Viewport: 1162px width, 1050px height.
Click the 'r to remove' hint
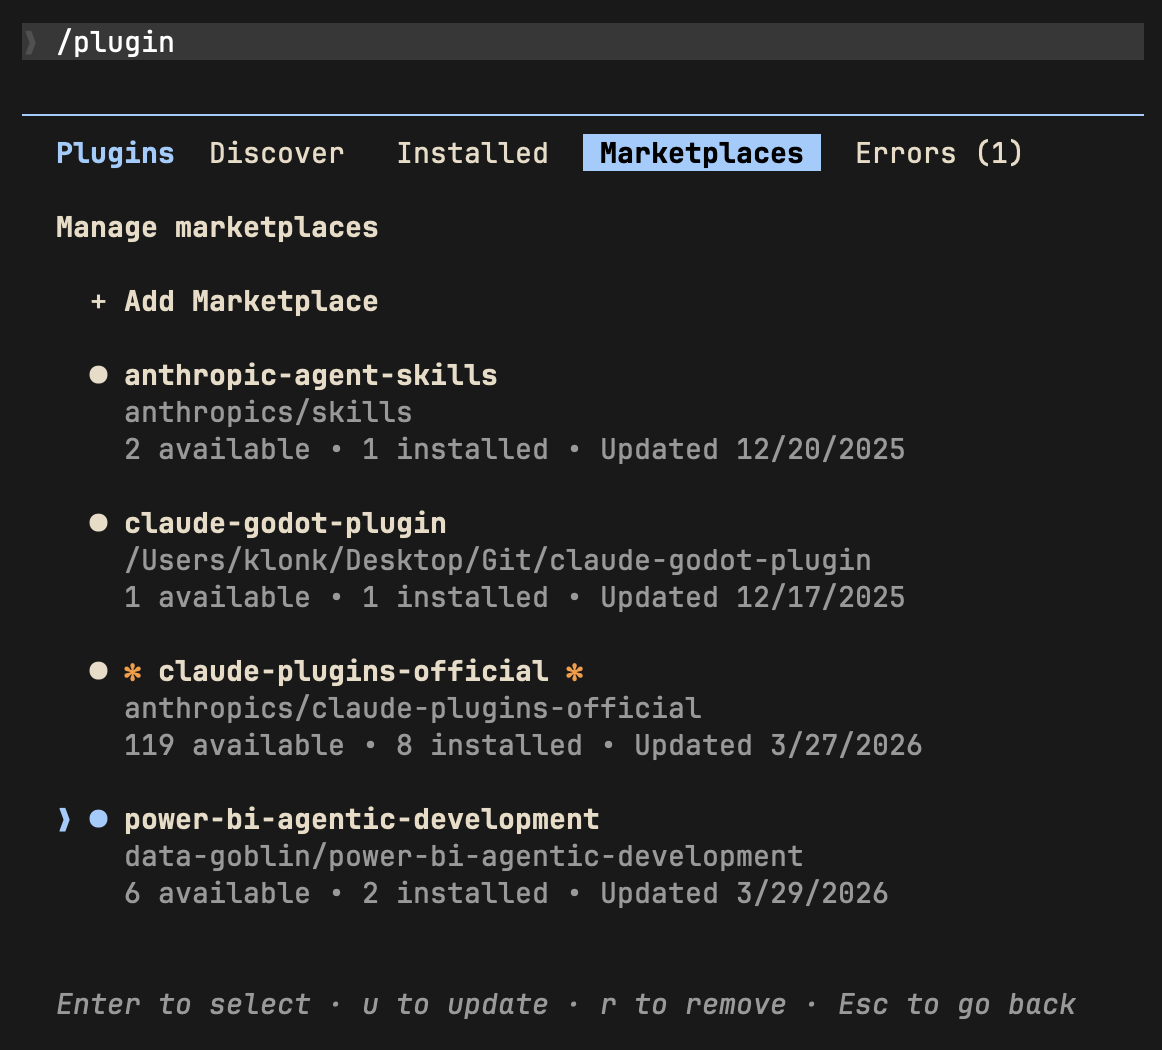[693, 1005]
